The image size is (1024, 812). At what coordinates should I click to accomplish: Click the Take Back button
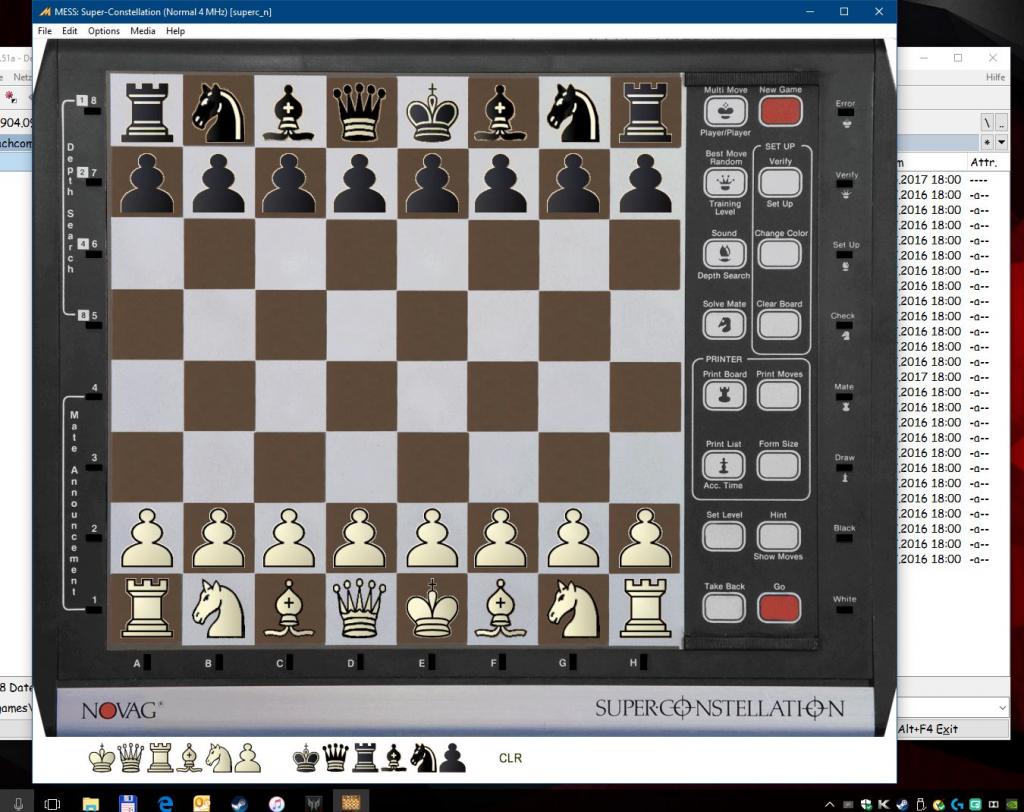tap(724, 607)
